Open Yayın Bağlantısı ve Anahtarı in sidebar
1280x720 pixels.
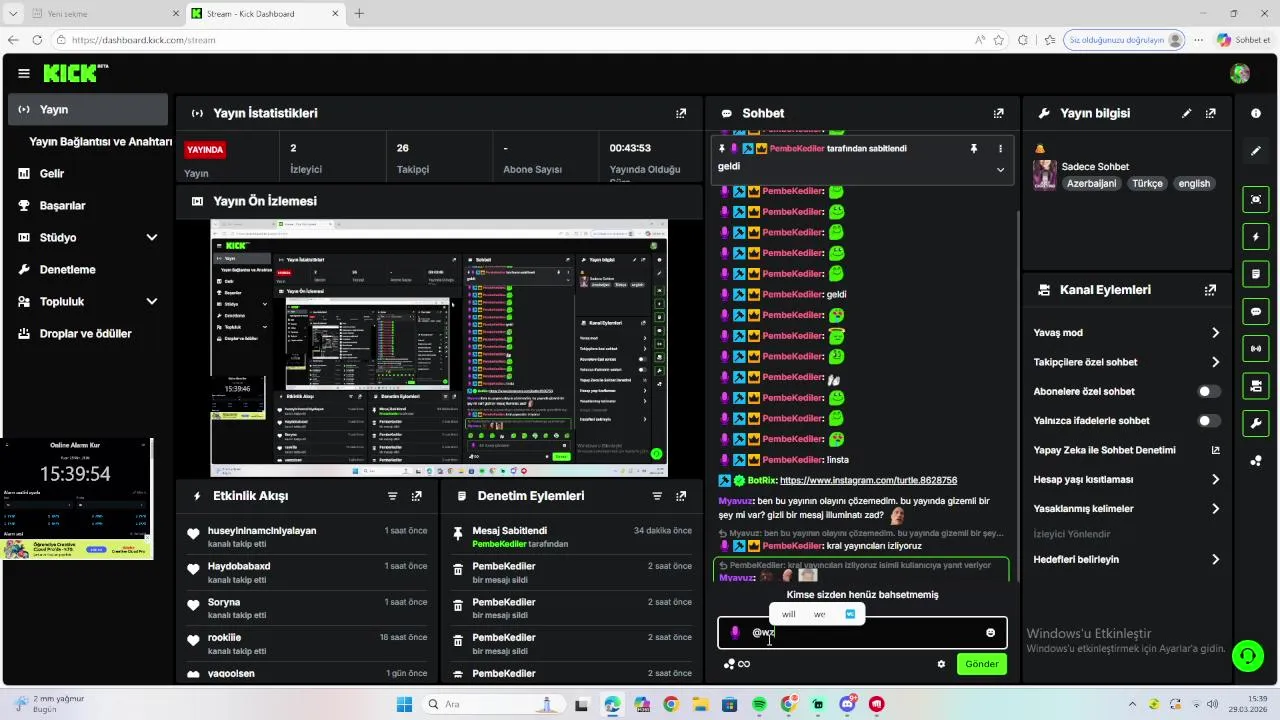coord(100,141)
